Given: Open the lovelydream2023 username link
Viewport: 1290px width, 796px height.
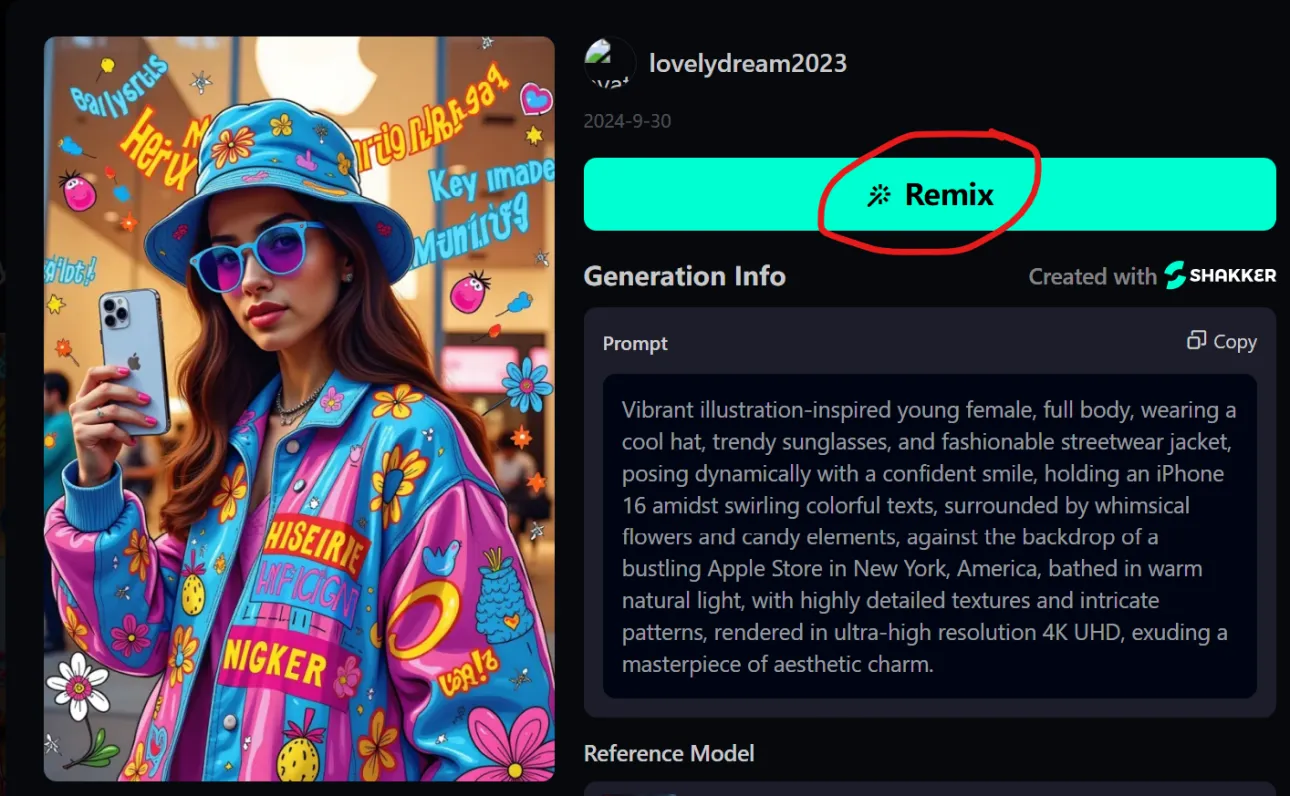Looking at the screenshot, I should [x=747, y=63].
